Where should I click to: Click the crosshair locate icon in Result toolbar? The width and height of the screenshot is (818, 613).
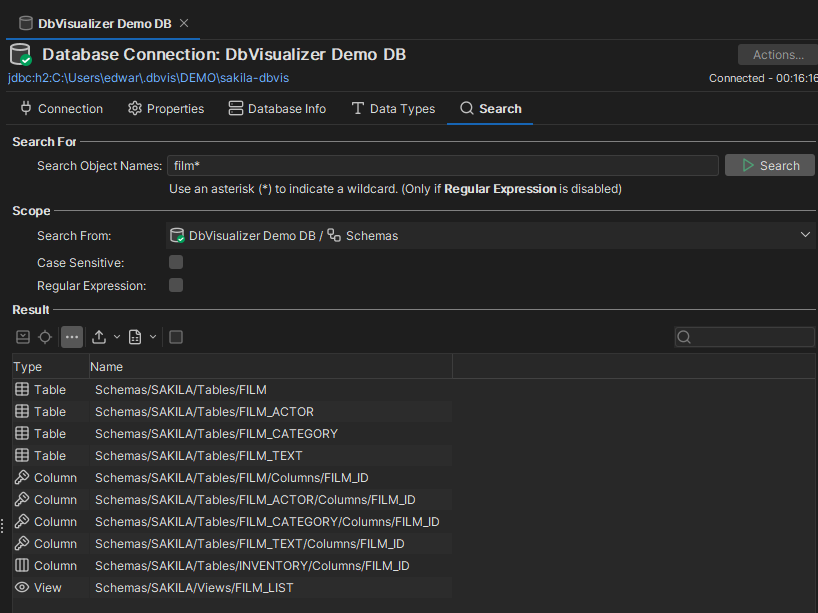45,337
